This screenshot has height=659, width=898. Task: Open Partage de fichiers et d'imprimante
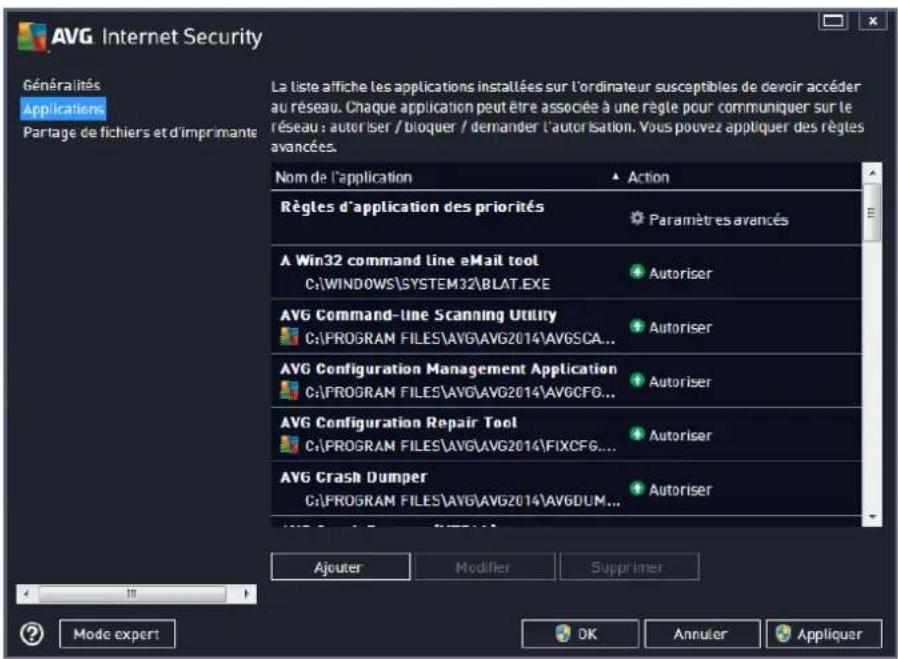140,133
